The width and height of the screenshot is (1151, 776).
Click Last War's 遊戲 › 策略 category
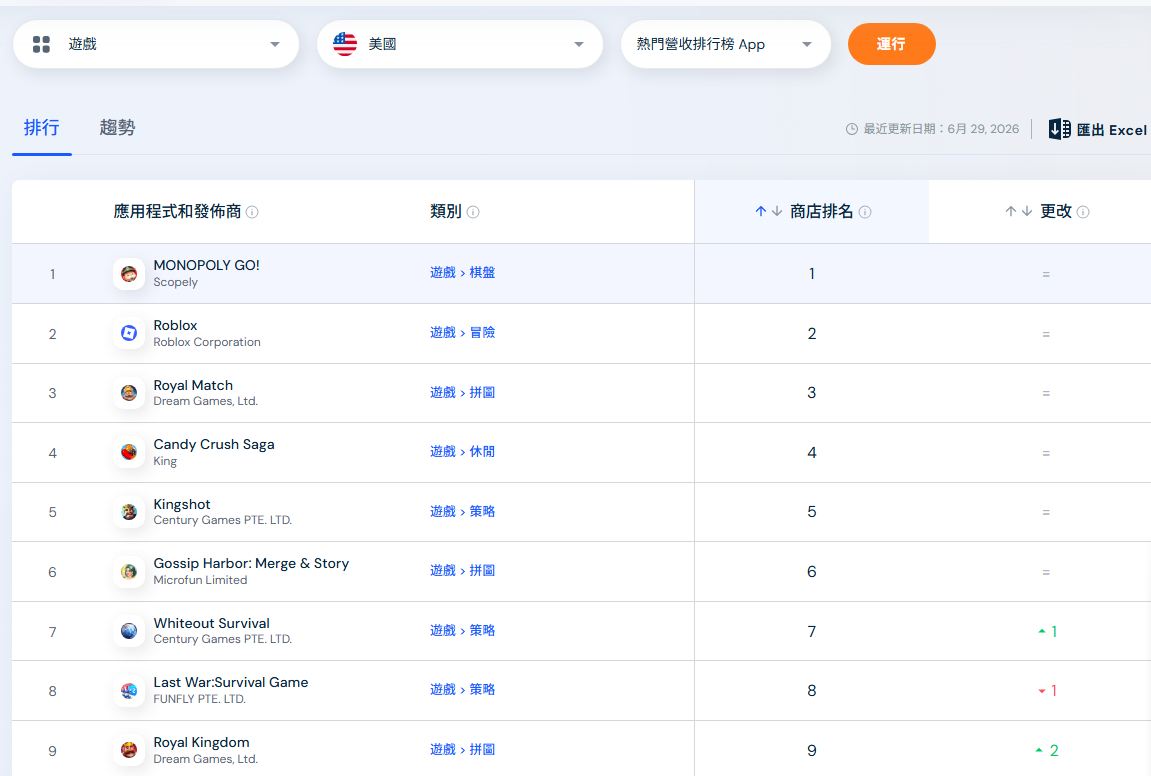pyautogui.click(x=462, y=689)
